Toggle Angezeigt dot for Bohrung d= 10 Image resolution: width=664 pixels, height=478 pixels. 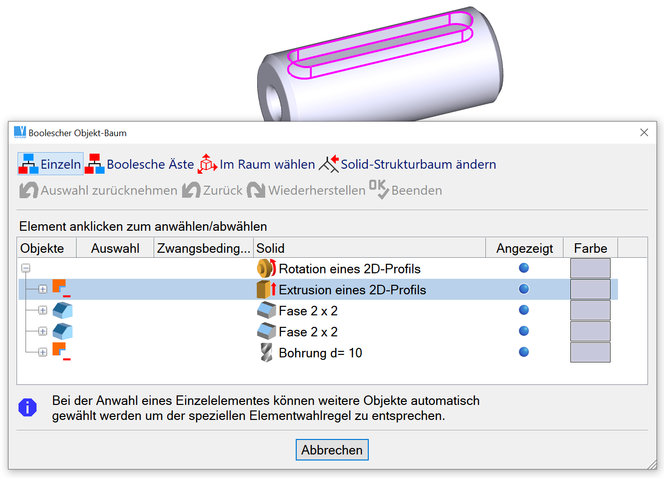524,352
